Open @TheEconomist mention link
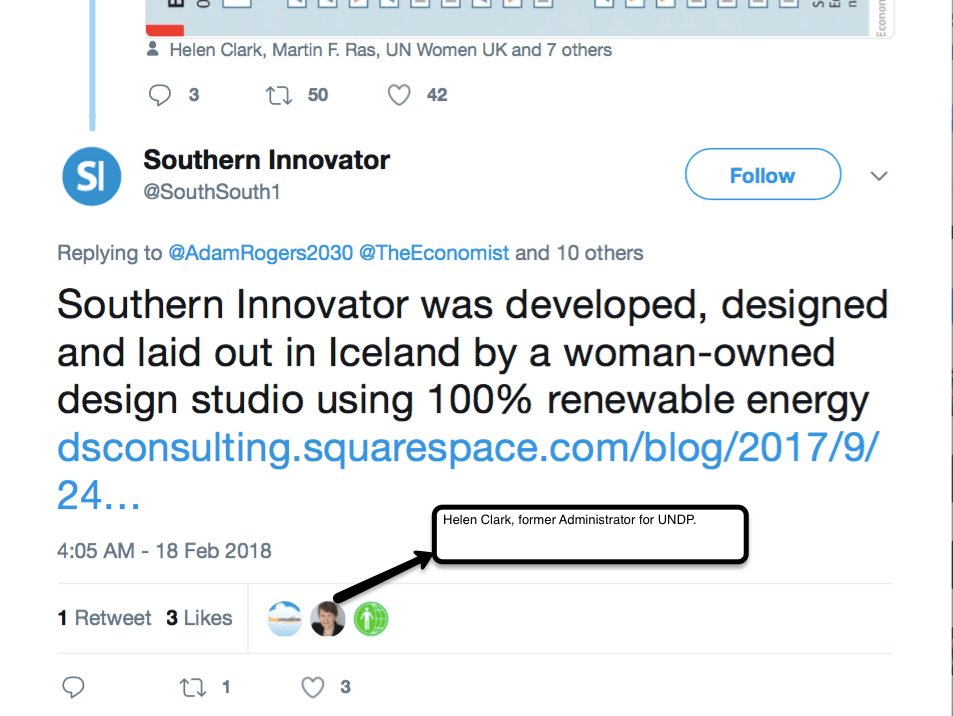The image size is (953, 716). pyautogui.click(x=434, y=253)
